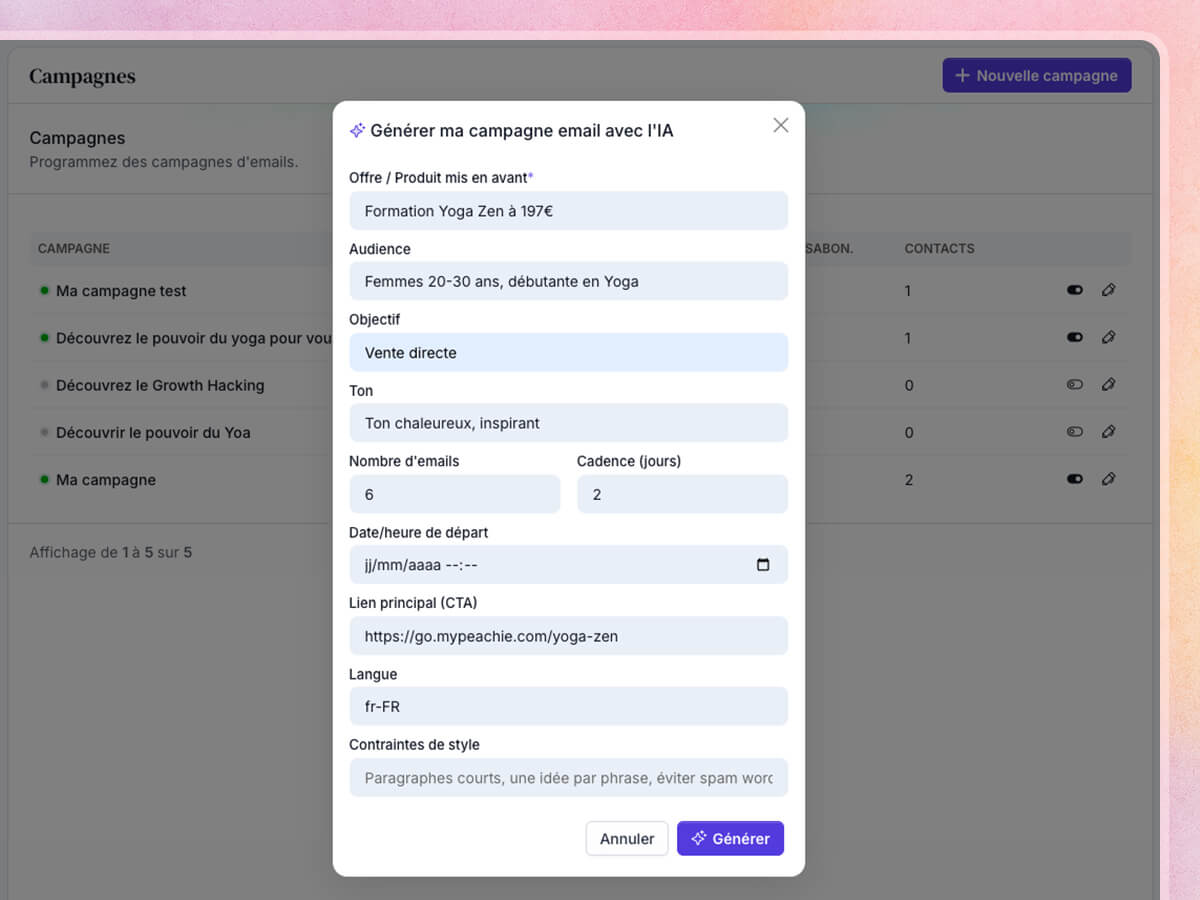1200x900 pixels.
Task: Click the Lien principal CTA URL field
Action: pos(568,635)
